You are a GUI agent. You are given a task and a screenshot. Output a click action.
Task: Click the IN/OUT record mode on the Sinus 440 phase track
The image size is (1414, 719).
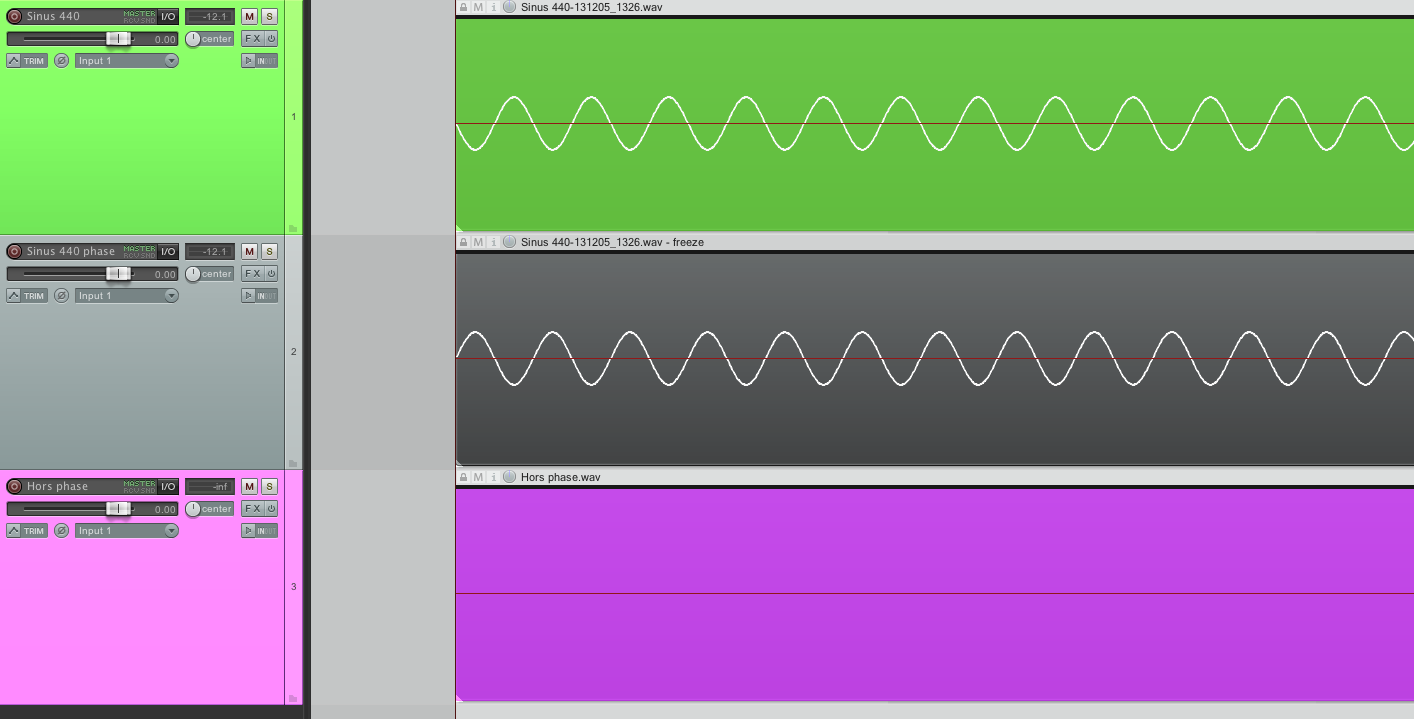click(x=267, y=295)
